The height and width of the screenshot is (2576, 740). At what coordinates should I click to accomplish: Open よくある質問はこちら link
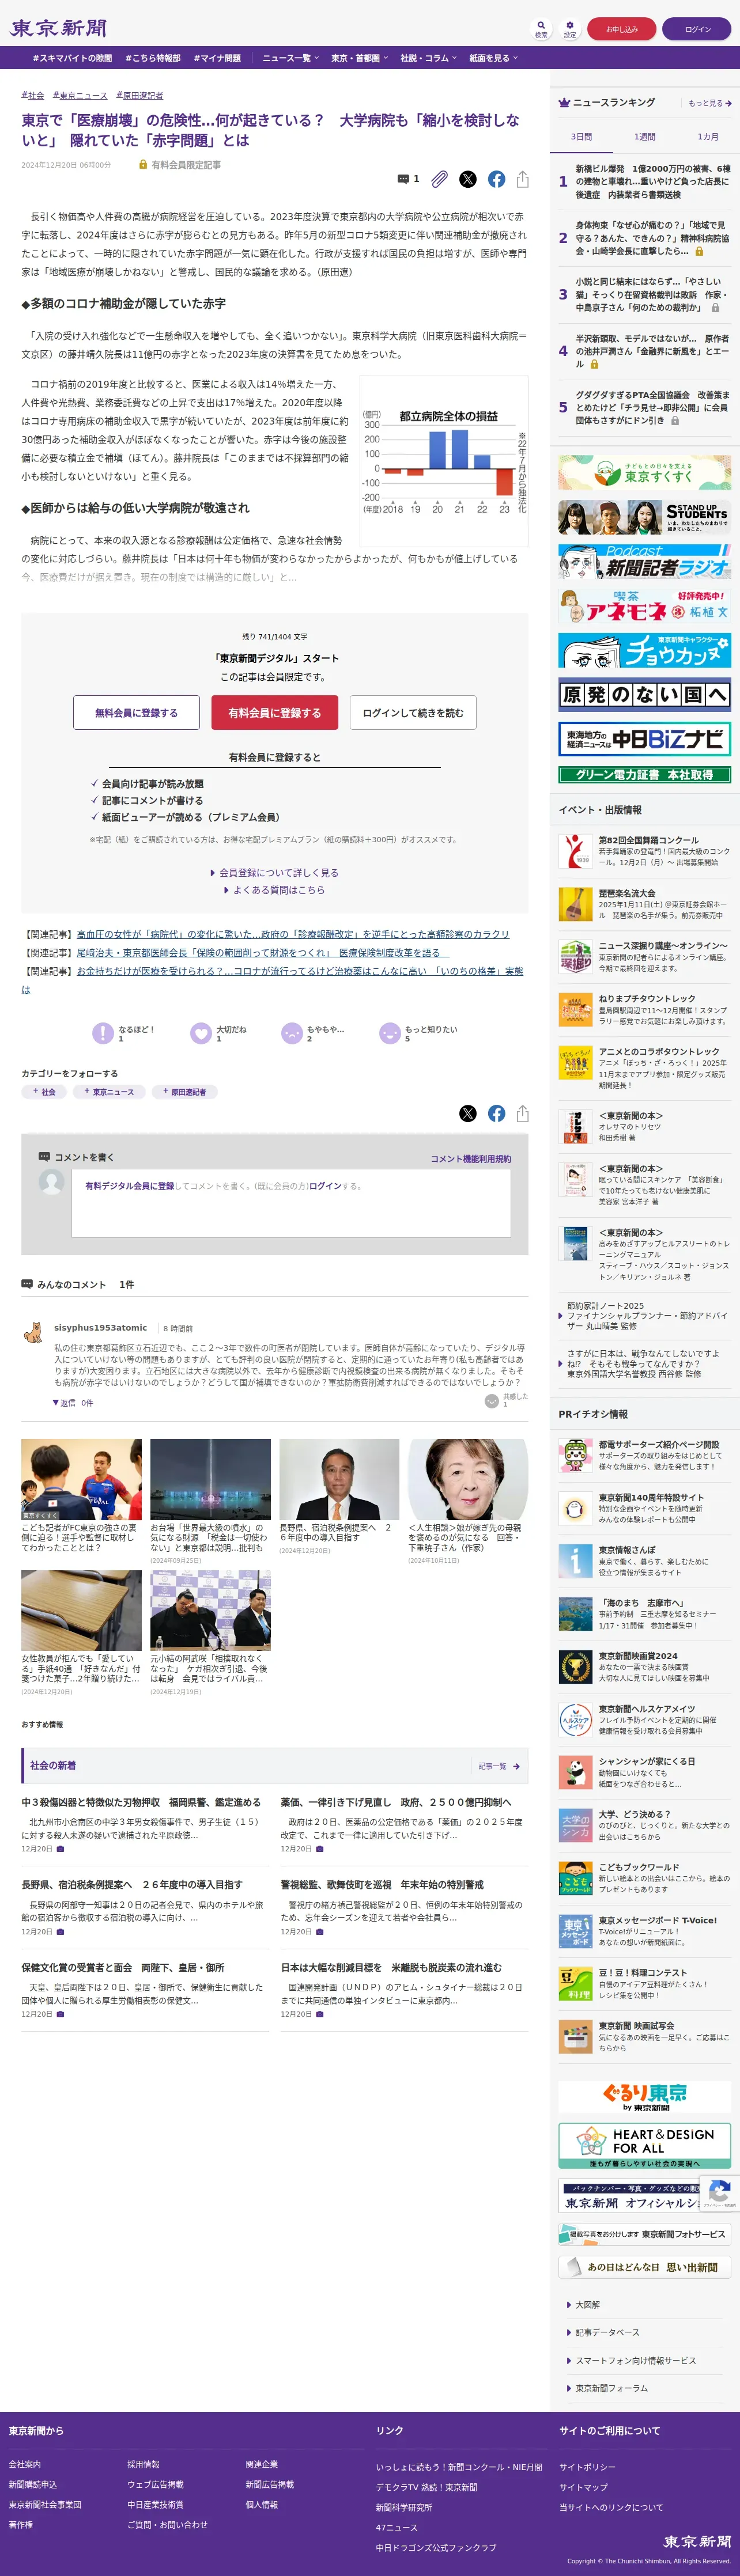275,889
